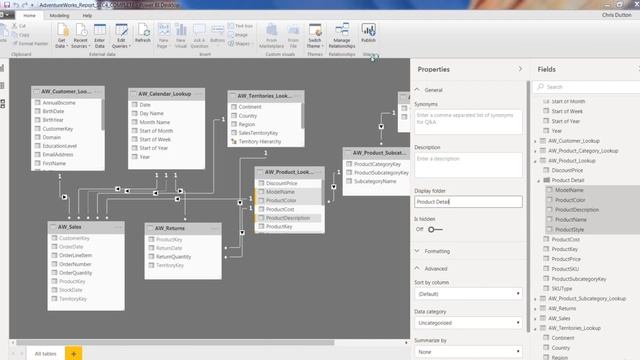Open Recent Sources in the ribbon
The image size is (640, 360).
pos(80,36)
